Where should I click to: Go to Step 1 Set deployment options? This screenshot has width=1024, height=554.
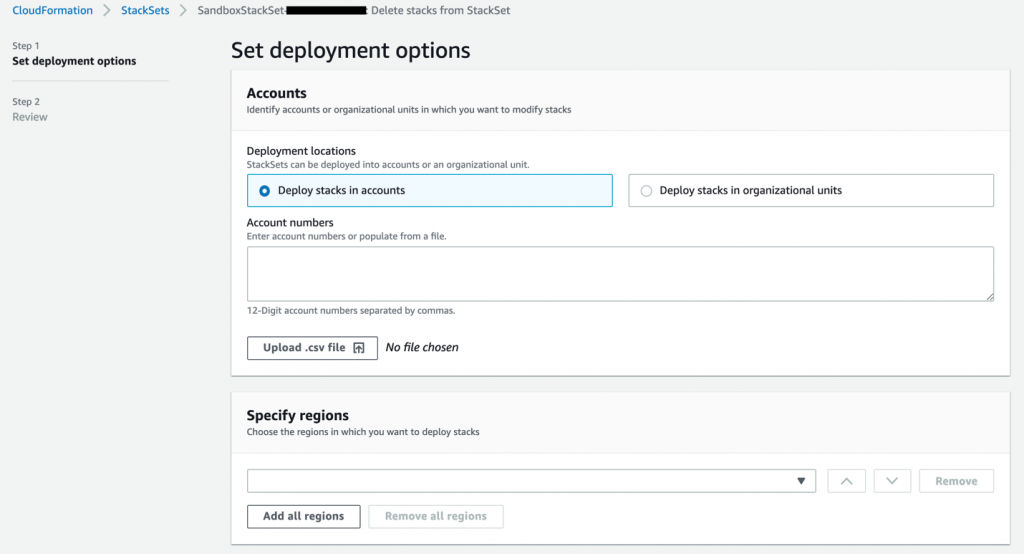[74, 61]
